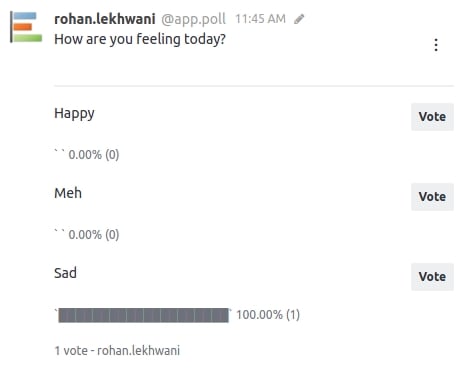Click the poll app avatar icon
The width and height of the screenshot is (469, 374).
point(26,27)
